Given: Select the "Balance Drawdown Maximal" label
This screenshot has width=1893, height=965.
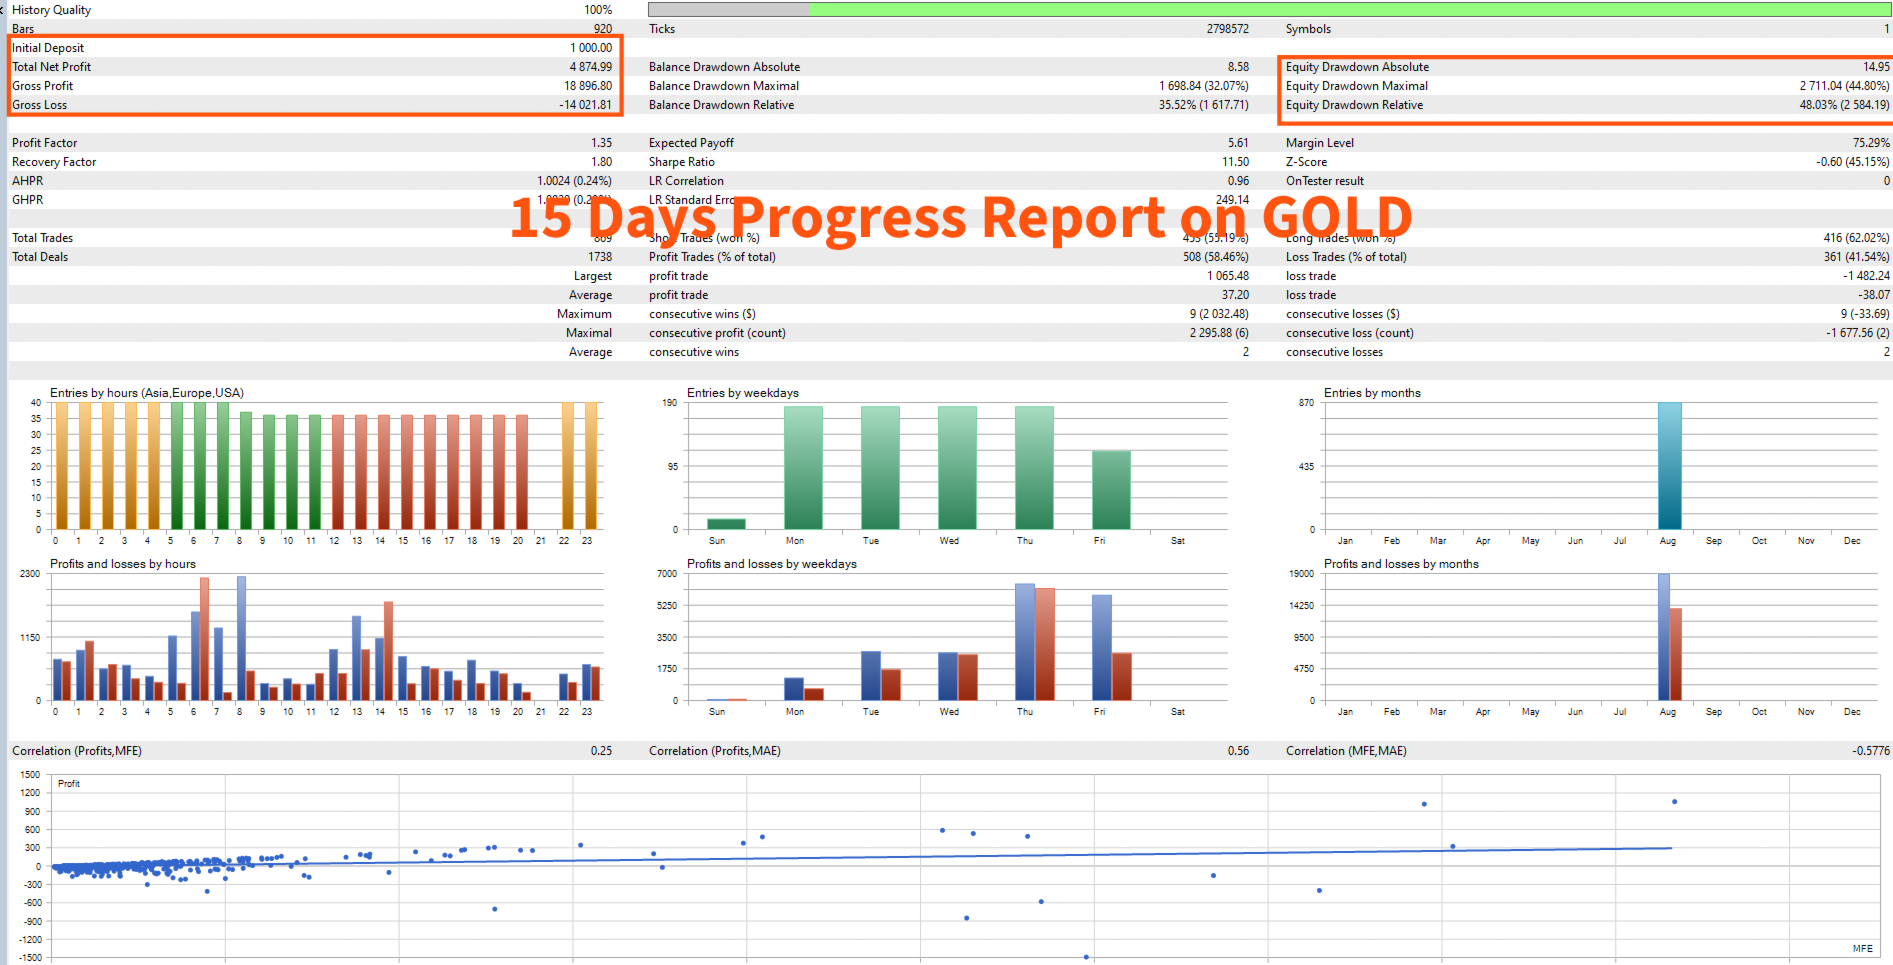Looking at the screenshot, I should tap(724, 86).
